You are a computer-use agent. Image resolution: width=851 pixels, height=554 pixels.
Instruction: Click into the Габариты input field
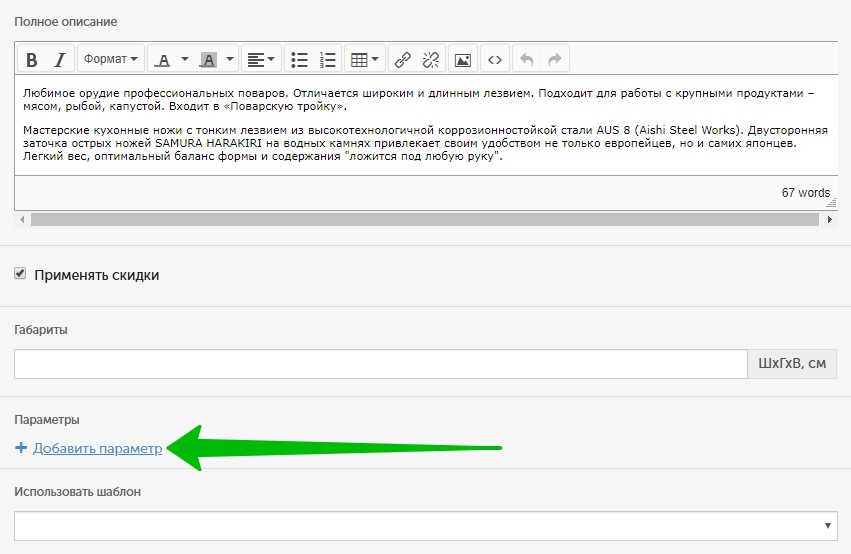(380, 364)
